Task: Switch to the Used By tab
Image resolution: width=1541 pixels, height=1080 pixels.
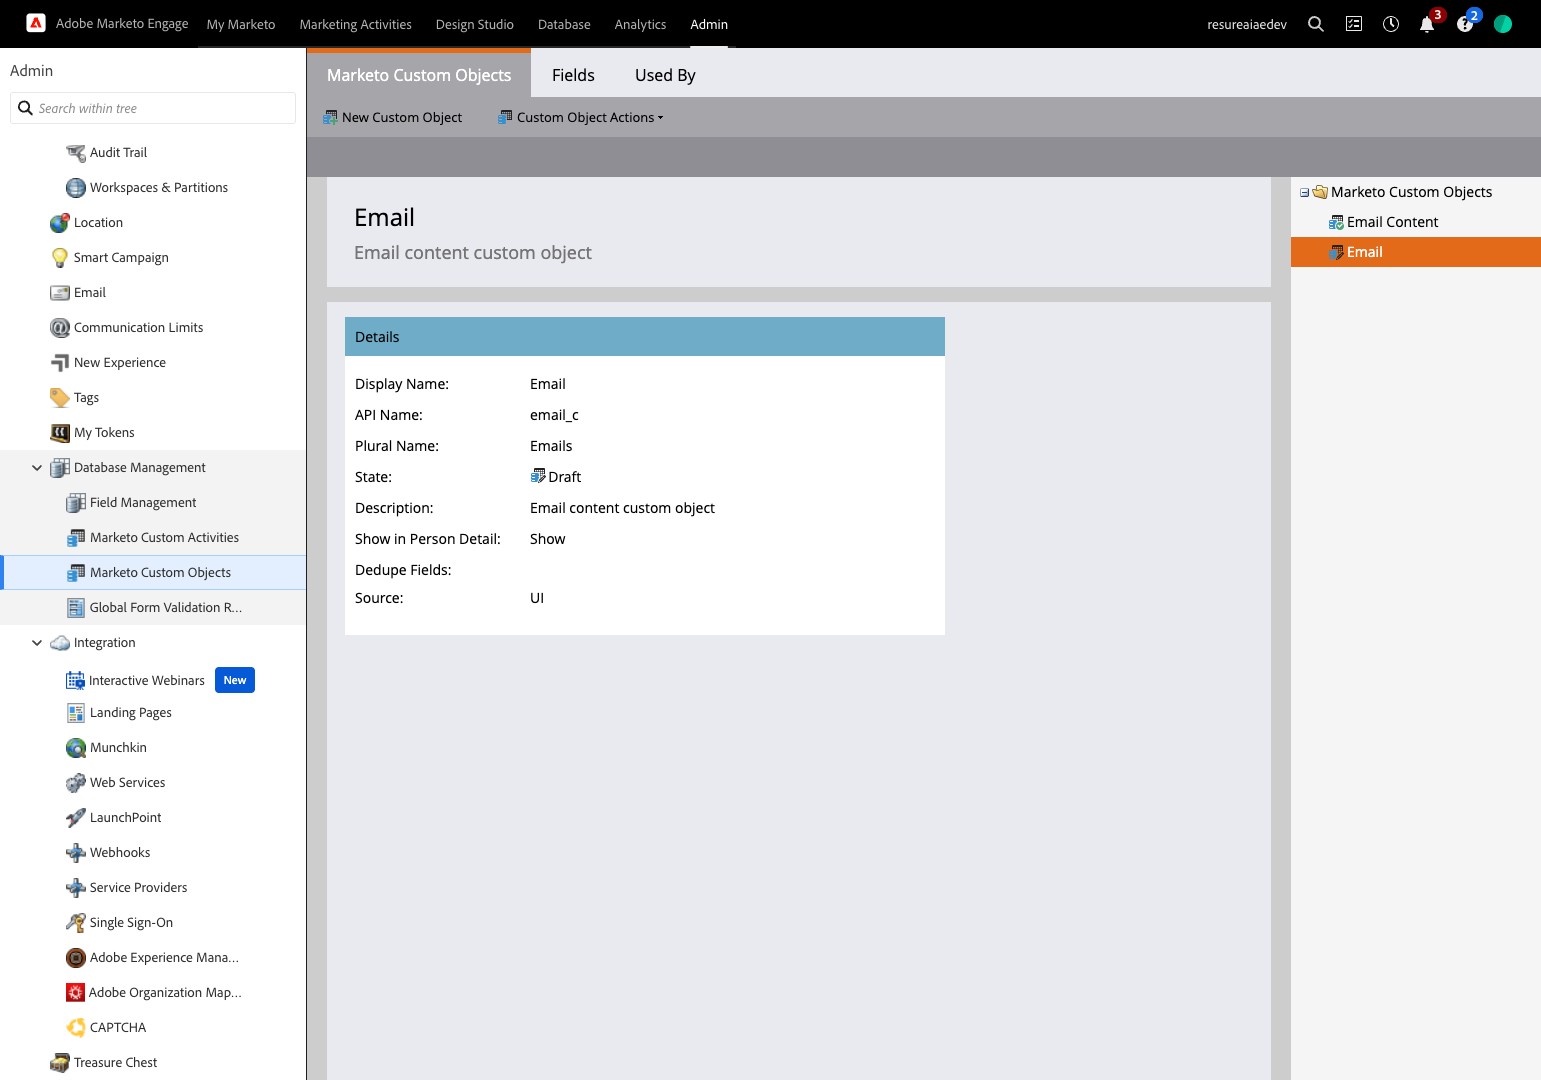Action: tap(665, 75)
